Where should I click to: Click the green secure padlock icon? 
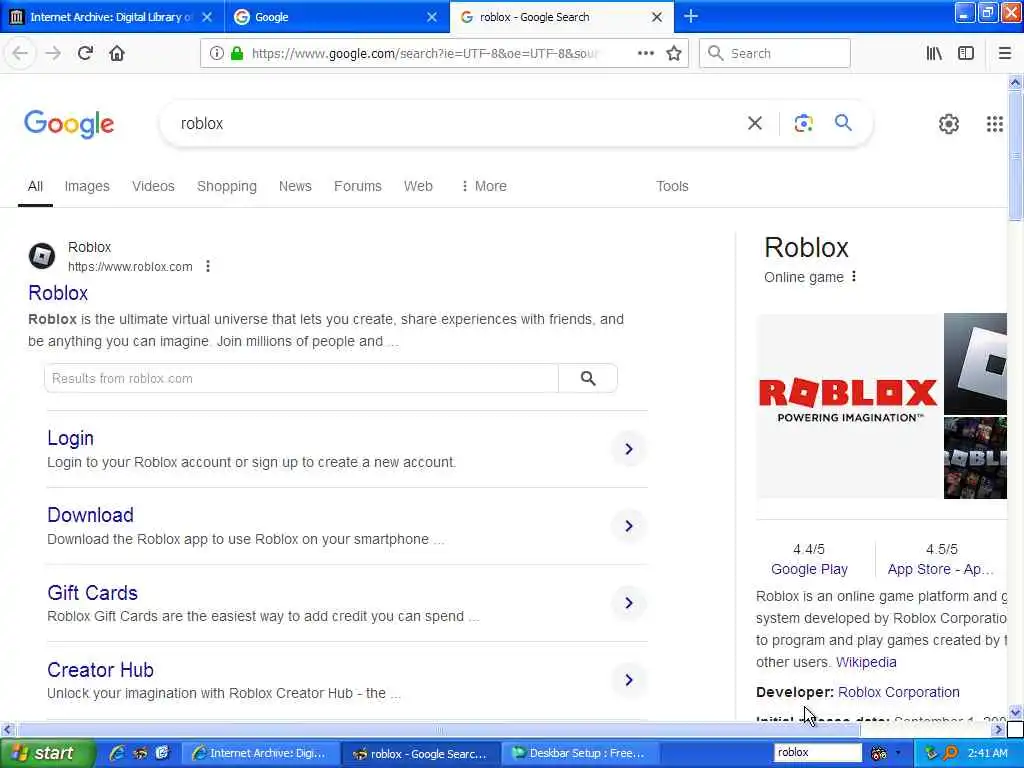[237, 53]
